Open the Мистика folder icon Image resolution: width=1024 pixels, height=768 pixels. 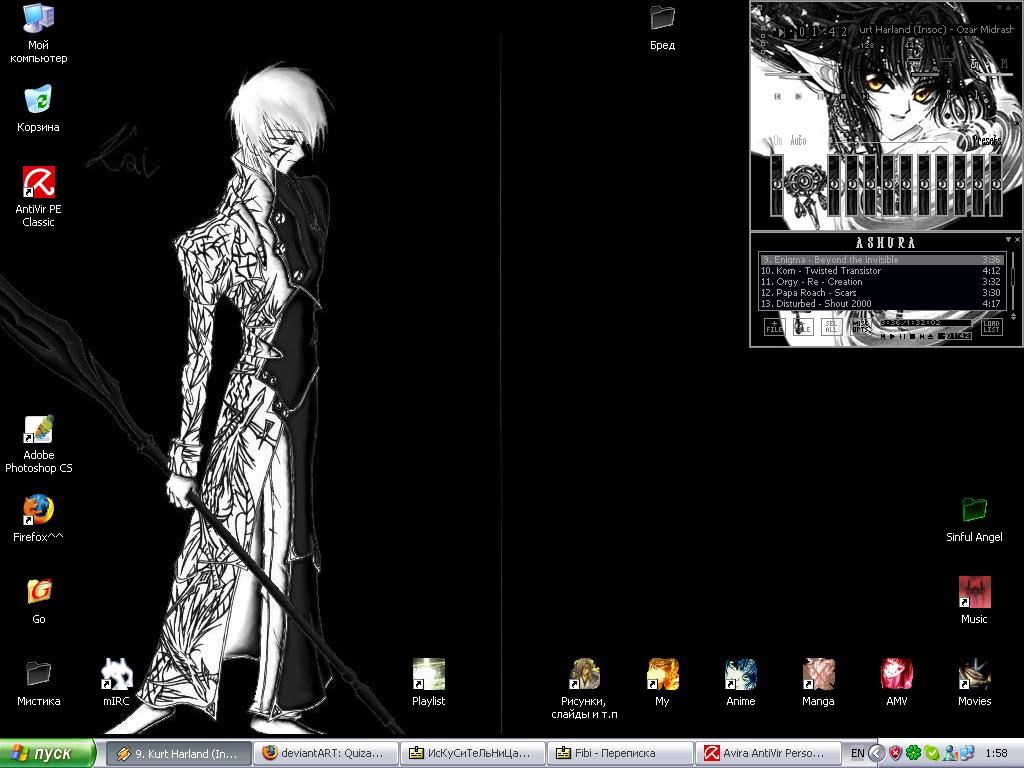(x=38, y=683)
